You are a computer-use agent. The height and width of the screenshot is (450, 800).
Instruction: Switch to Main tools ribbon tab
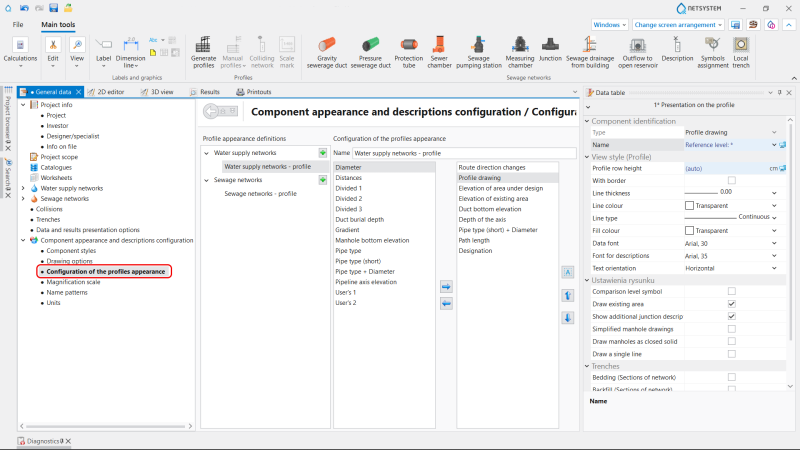[58, 24]
